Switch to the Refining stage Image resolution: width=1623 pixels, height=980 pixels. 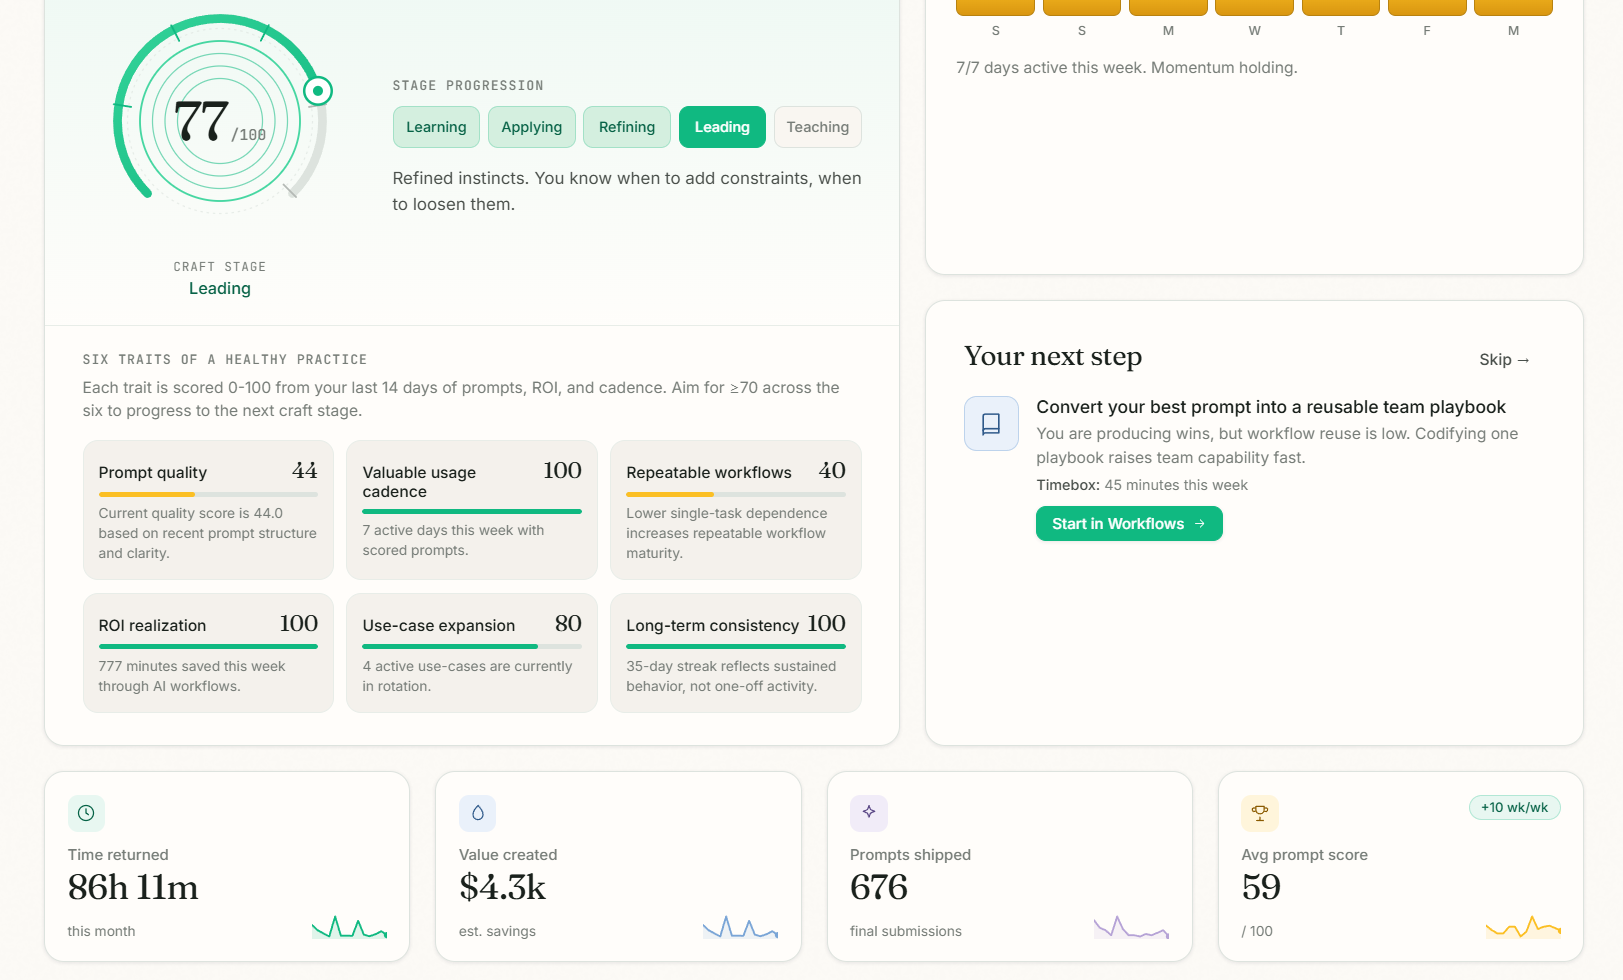point(626,127)
